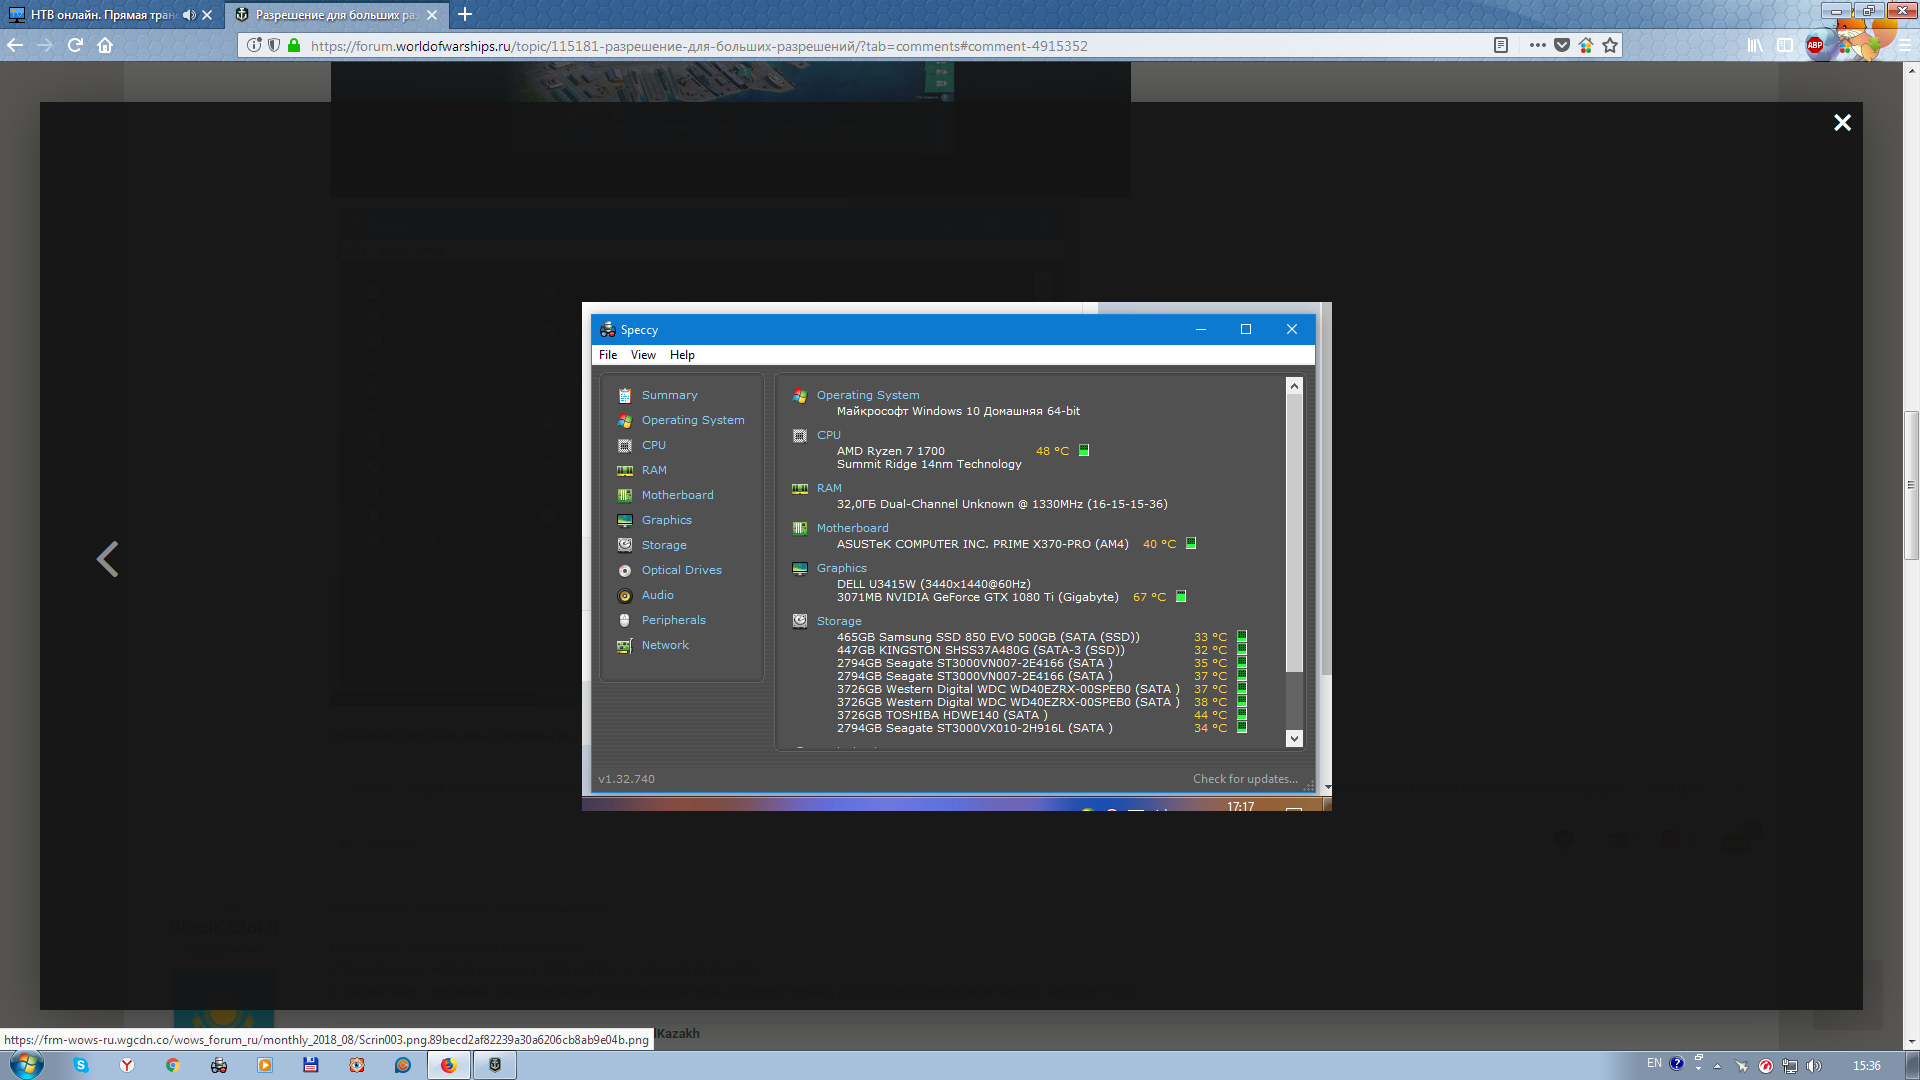Open the Firefox Library
1920x1080 pixels.
[1755, 45]
